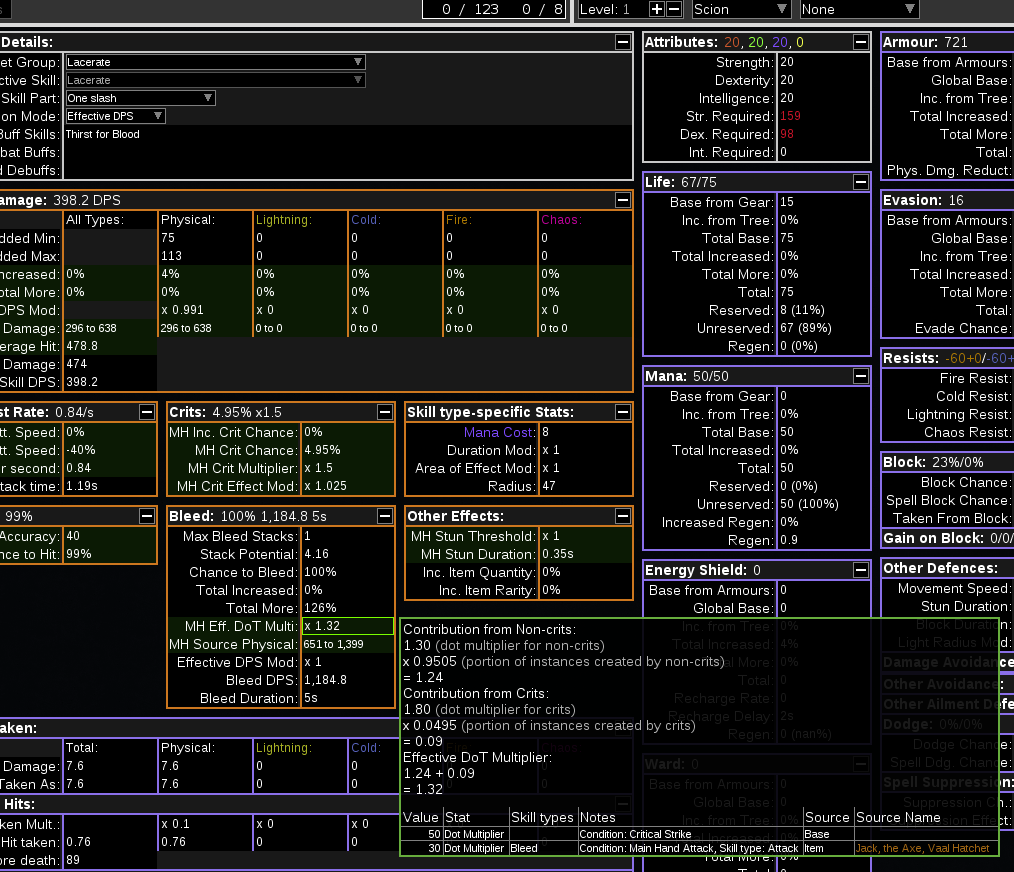This screenshot has height=872, width=1014.
Task: Open the greyed Lacerate active skill dropdown
Action: (215, 80)
